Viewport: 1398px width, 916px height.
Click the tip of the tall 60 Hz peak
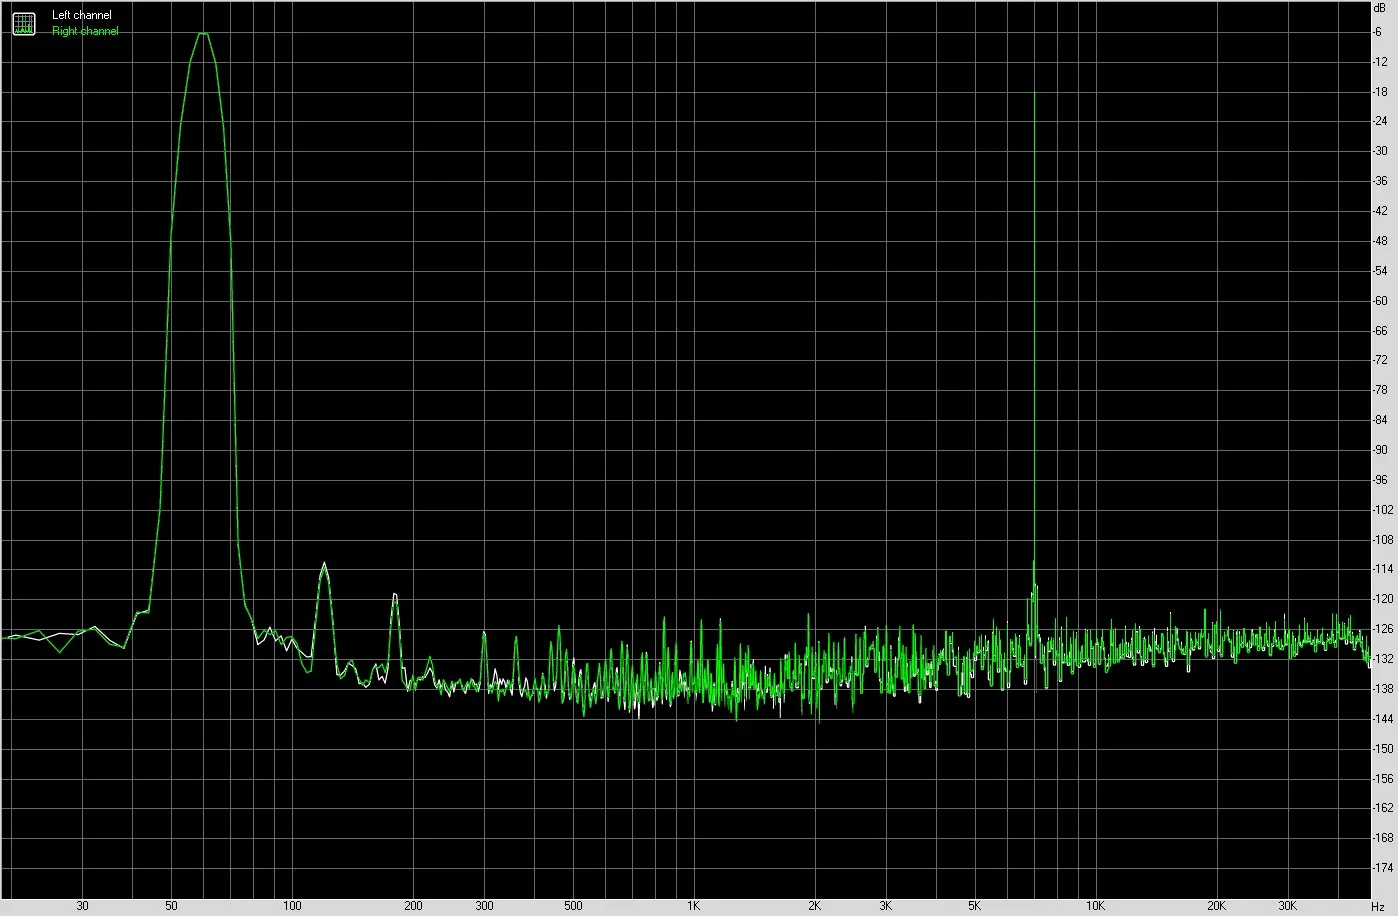pyautogui.click(x=203, y=34)
